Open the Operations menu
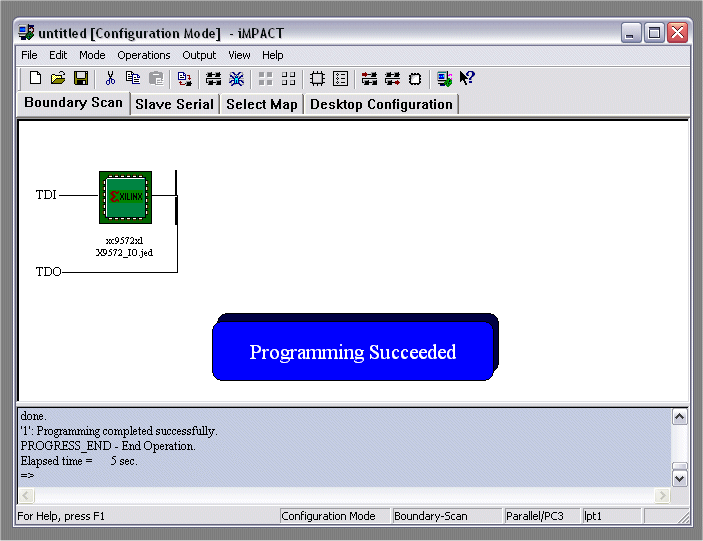This screenshot has width=703, height=541. pyautogui.click(x=143, y=55)
